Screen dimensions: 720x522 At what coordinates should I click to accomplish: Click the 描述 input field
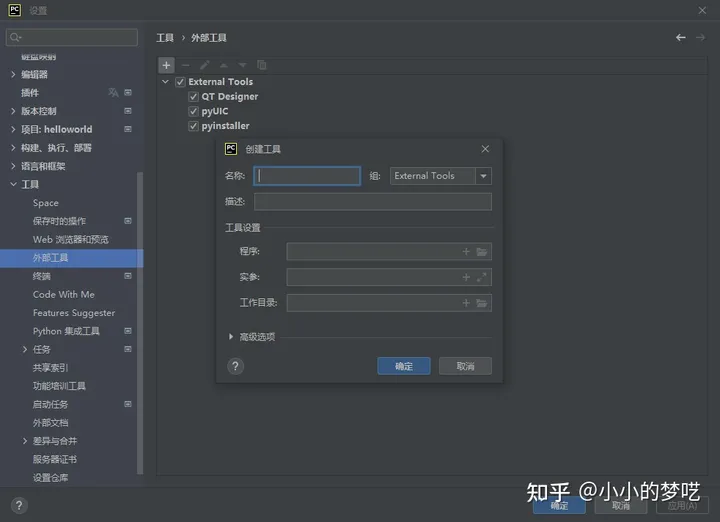pos(373,202)
